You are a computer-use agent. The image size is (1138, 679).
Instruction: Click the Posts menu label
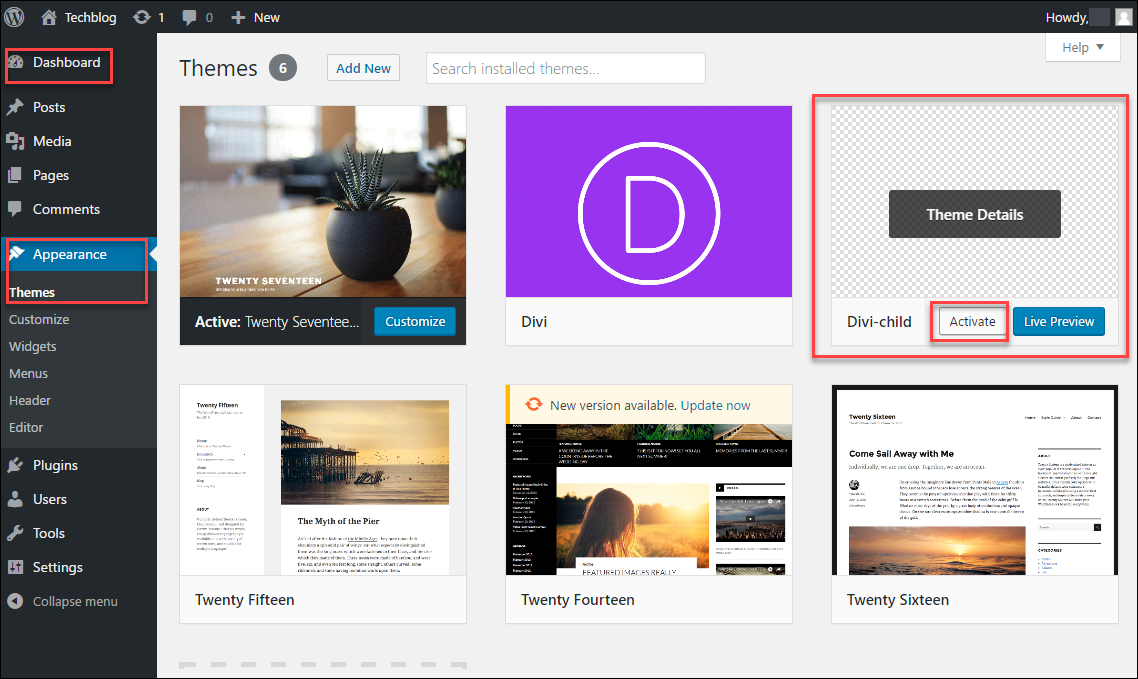click(49, 107)
